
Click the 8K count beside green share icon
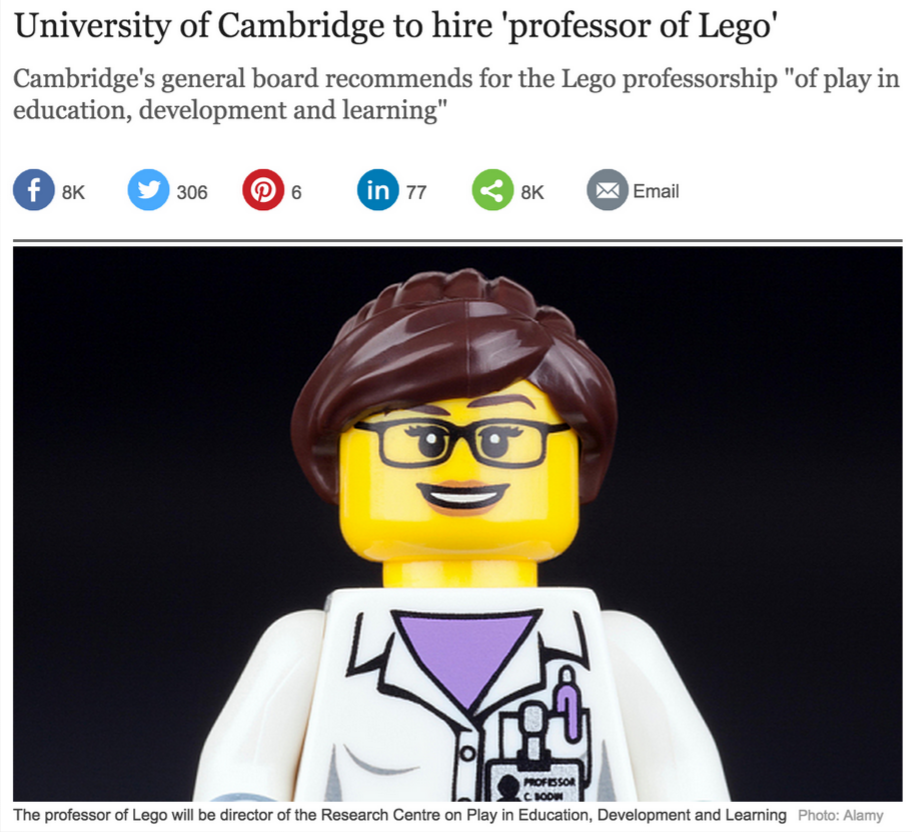[x=532, y=192]
